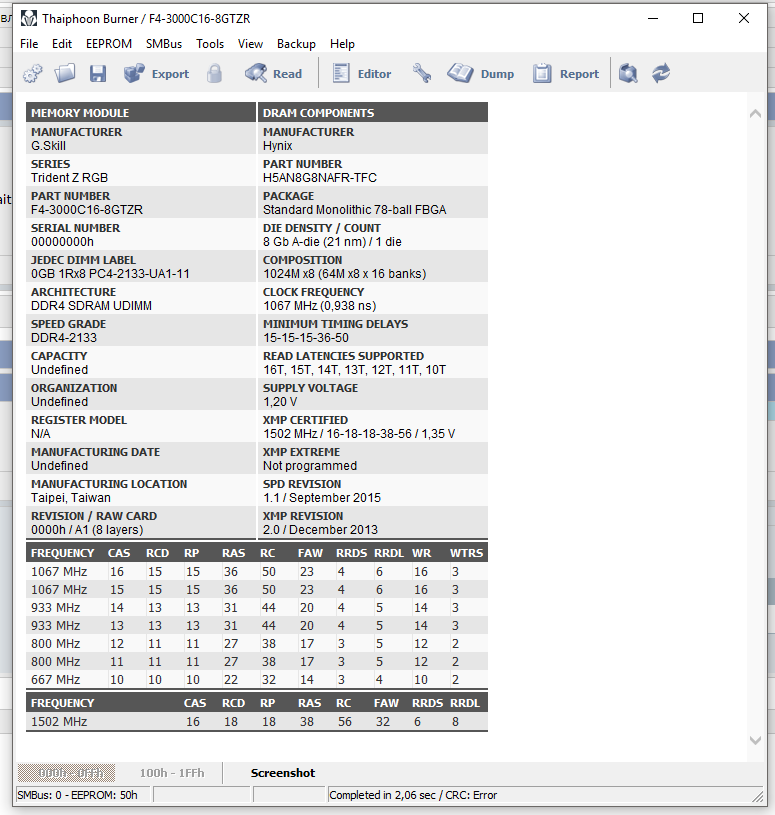This screenshot has width=775, height=815.
Task: Click part number F4-3000C16-8GTZR value
Action: (x=87, y=209)
